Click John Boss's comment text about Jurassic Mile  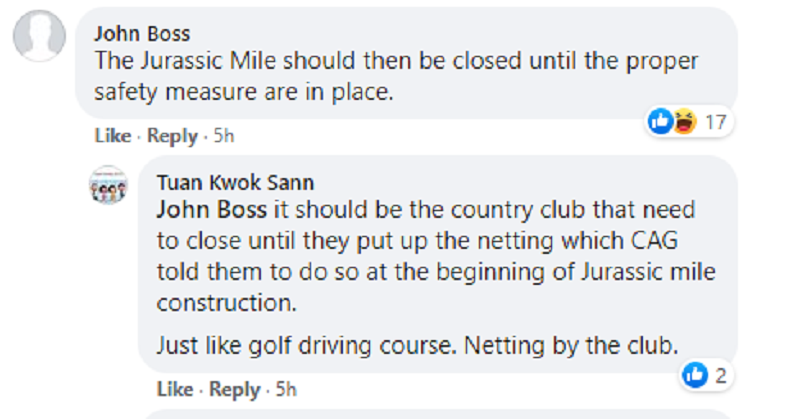(396, 75)
